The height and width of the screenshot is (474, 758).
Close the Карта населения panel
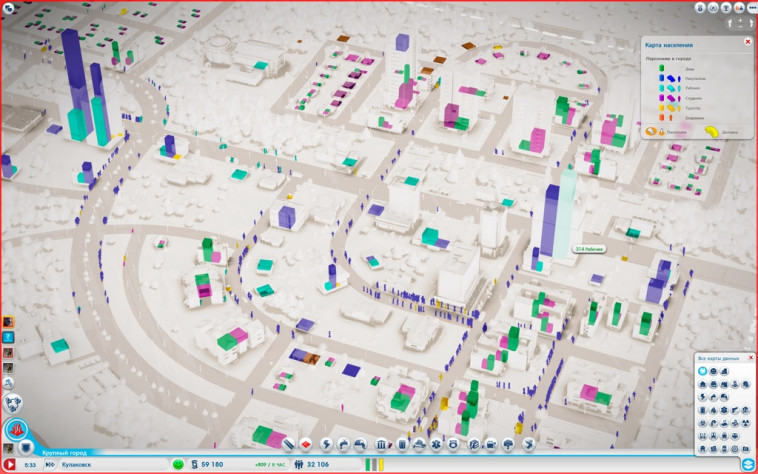[748, 42]
